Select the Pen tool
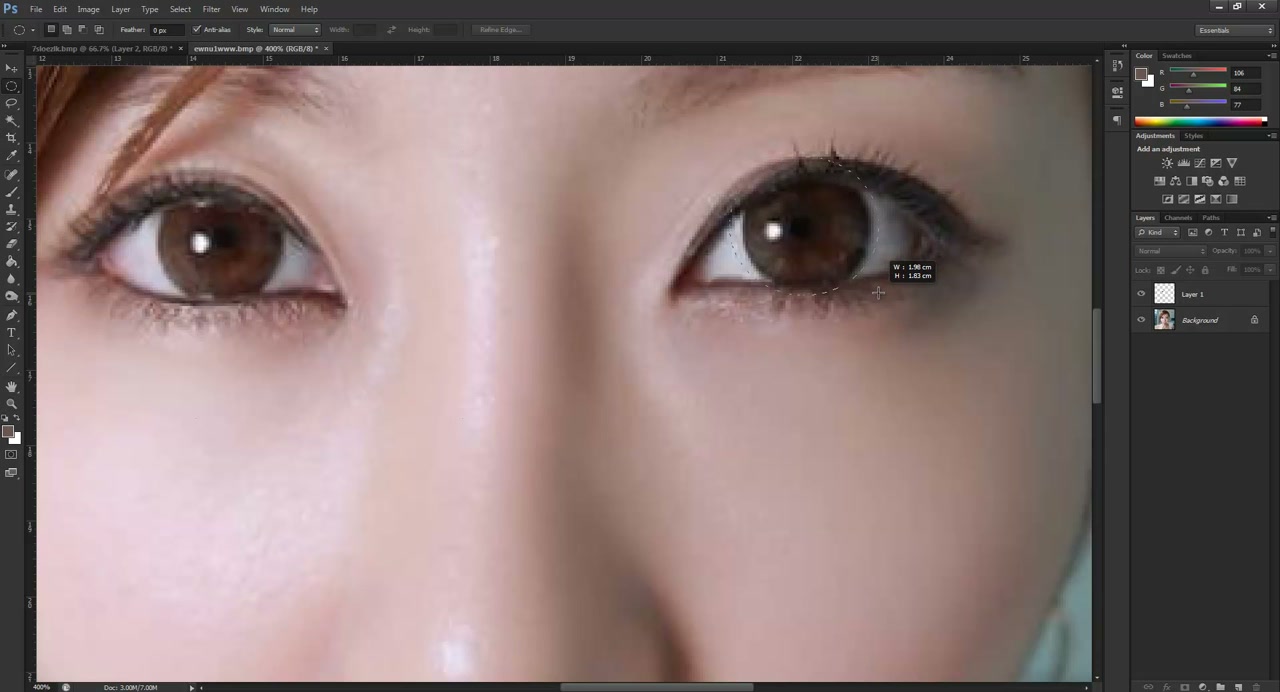The width and height of the screenshot is (1280, 692). click(x=11, y=316)
